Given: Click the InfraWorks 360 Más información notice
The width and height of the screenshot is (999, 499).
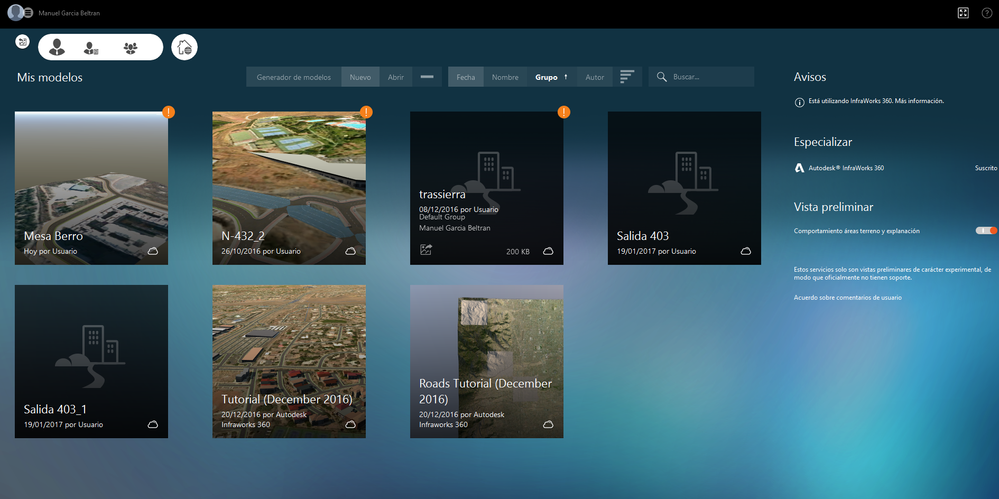Looking at the screenshot, I should [876, 101].
